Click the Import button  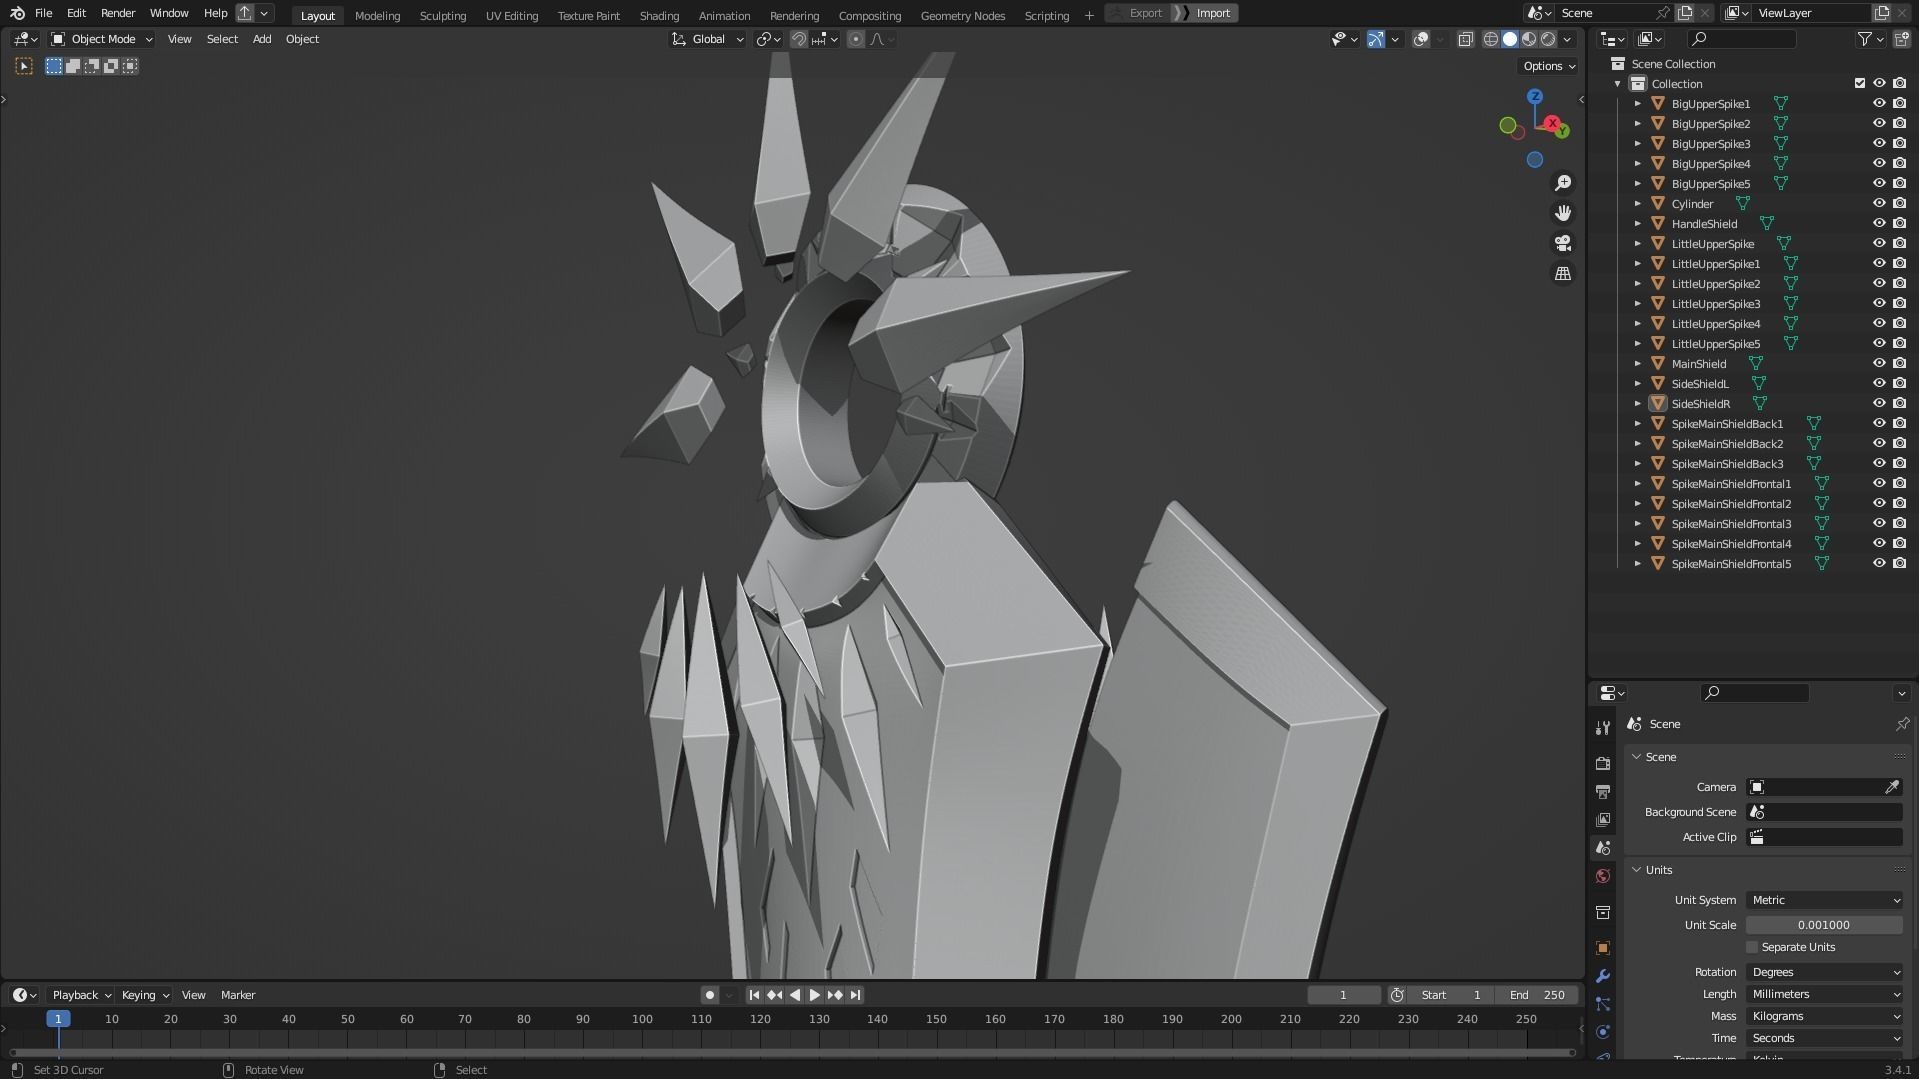pyautogui.click(x=1206, y=13)
